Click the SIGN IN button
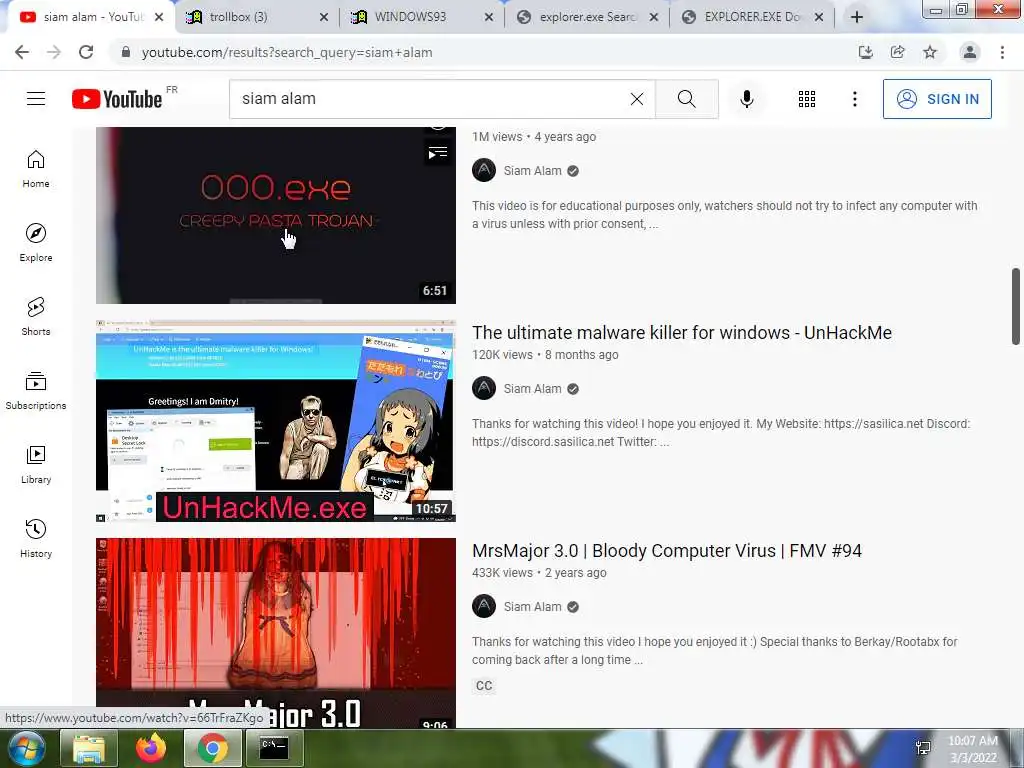The width and height of the screenshot is (1024, 768). click(937, 99)
